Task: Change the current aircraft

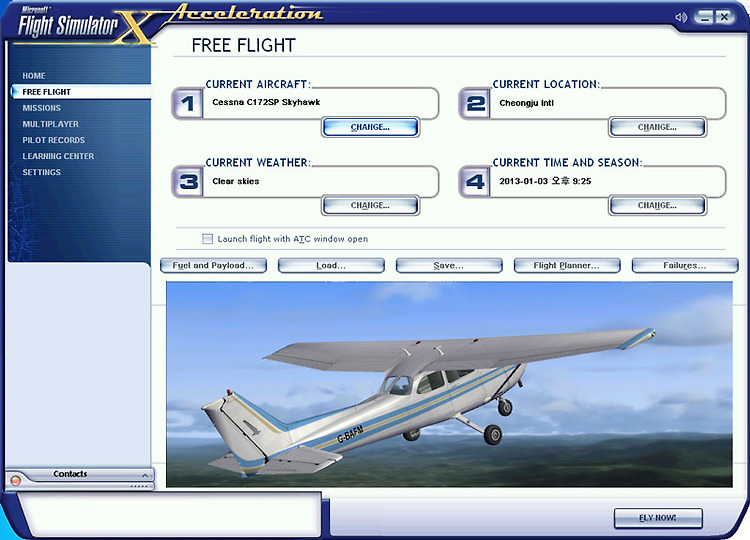Action: pyautogui.click(x=370, y=127)
